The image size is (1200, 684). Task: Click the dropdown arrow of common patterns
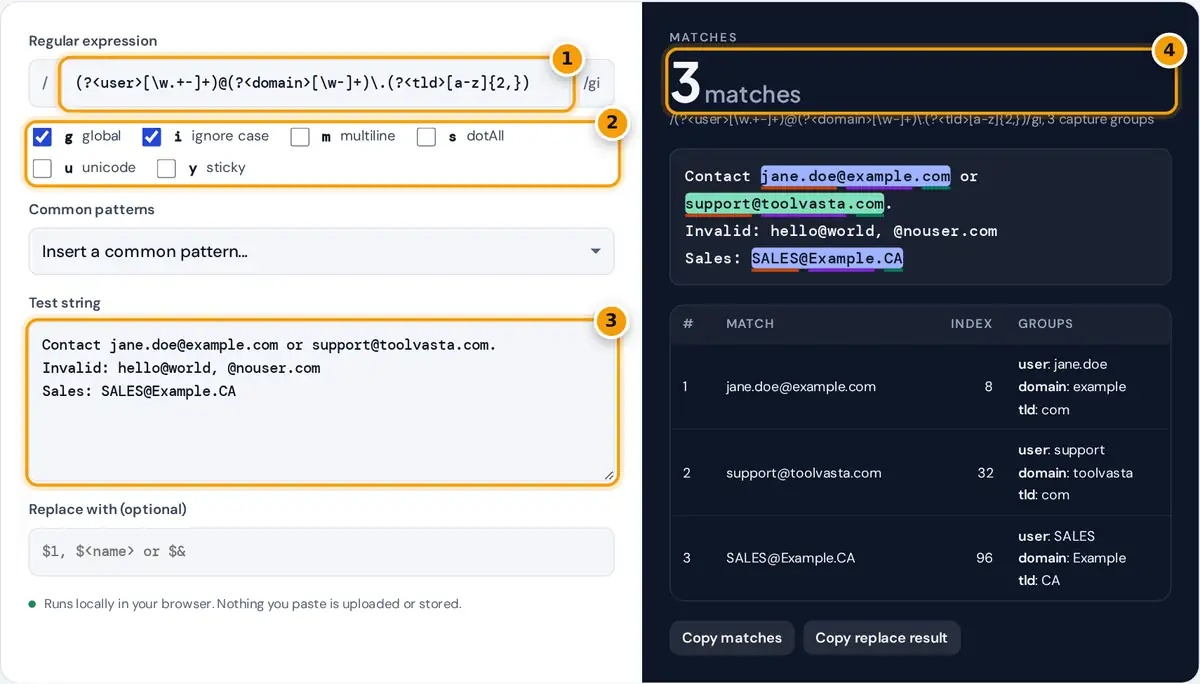(596, 251)
